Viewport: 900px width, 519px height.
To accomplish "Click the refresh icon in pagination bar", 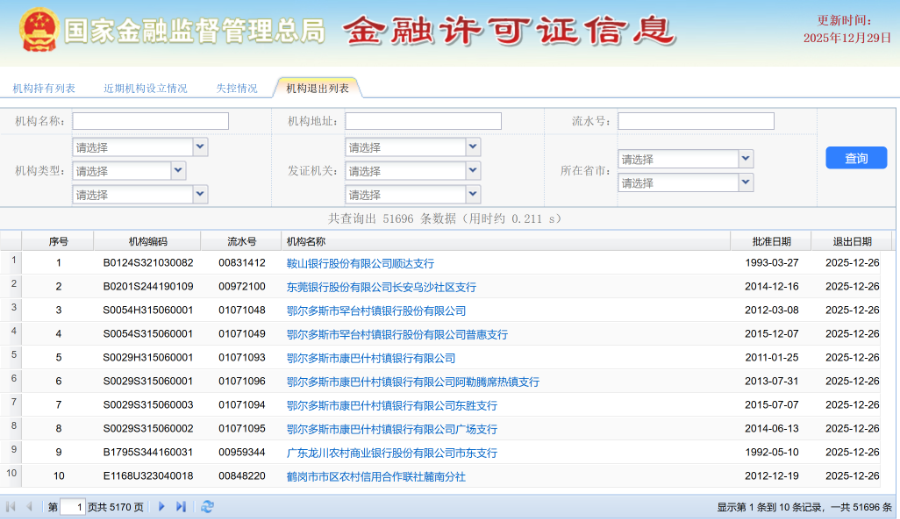I will click(207, 507).
